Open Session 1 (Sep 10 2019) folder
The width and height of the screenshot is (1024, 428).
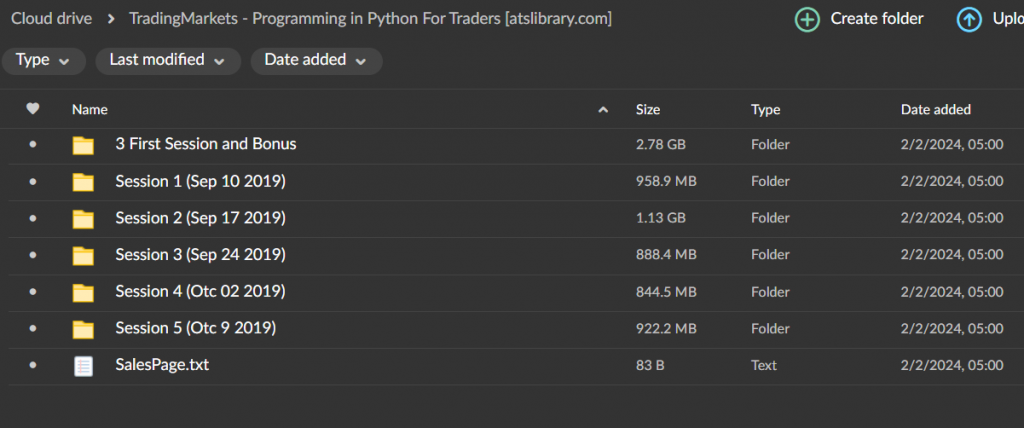click(200, 181)
